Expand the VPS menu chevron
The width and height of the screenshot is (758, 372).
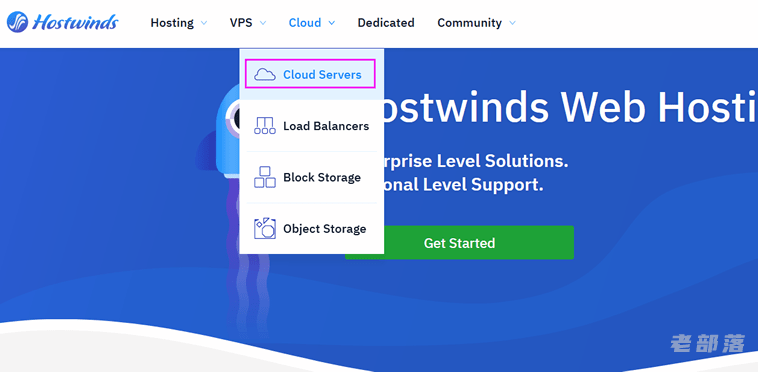coord(262,23)
